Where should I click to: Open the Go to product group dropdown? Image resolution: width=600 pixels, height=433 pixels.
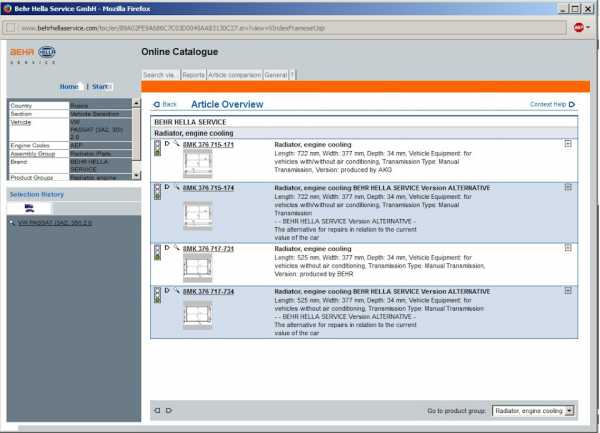pyautogui.click(x=534, y=410)
